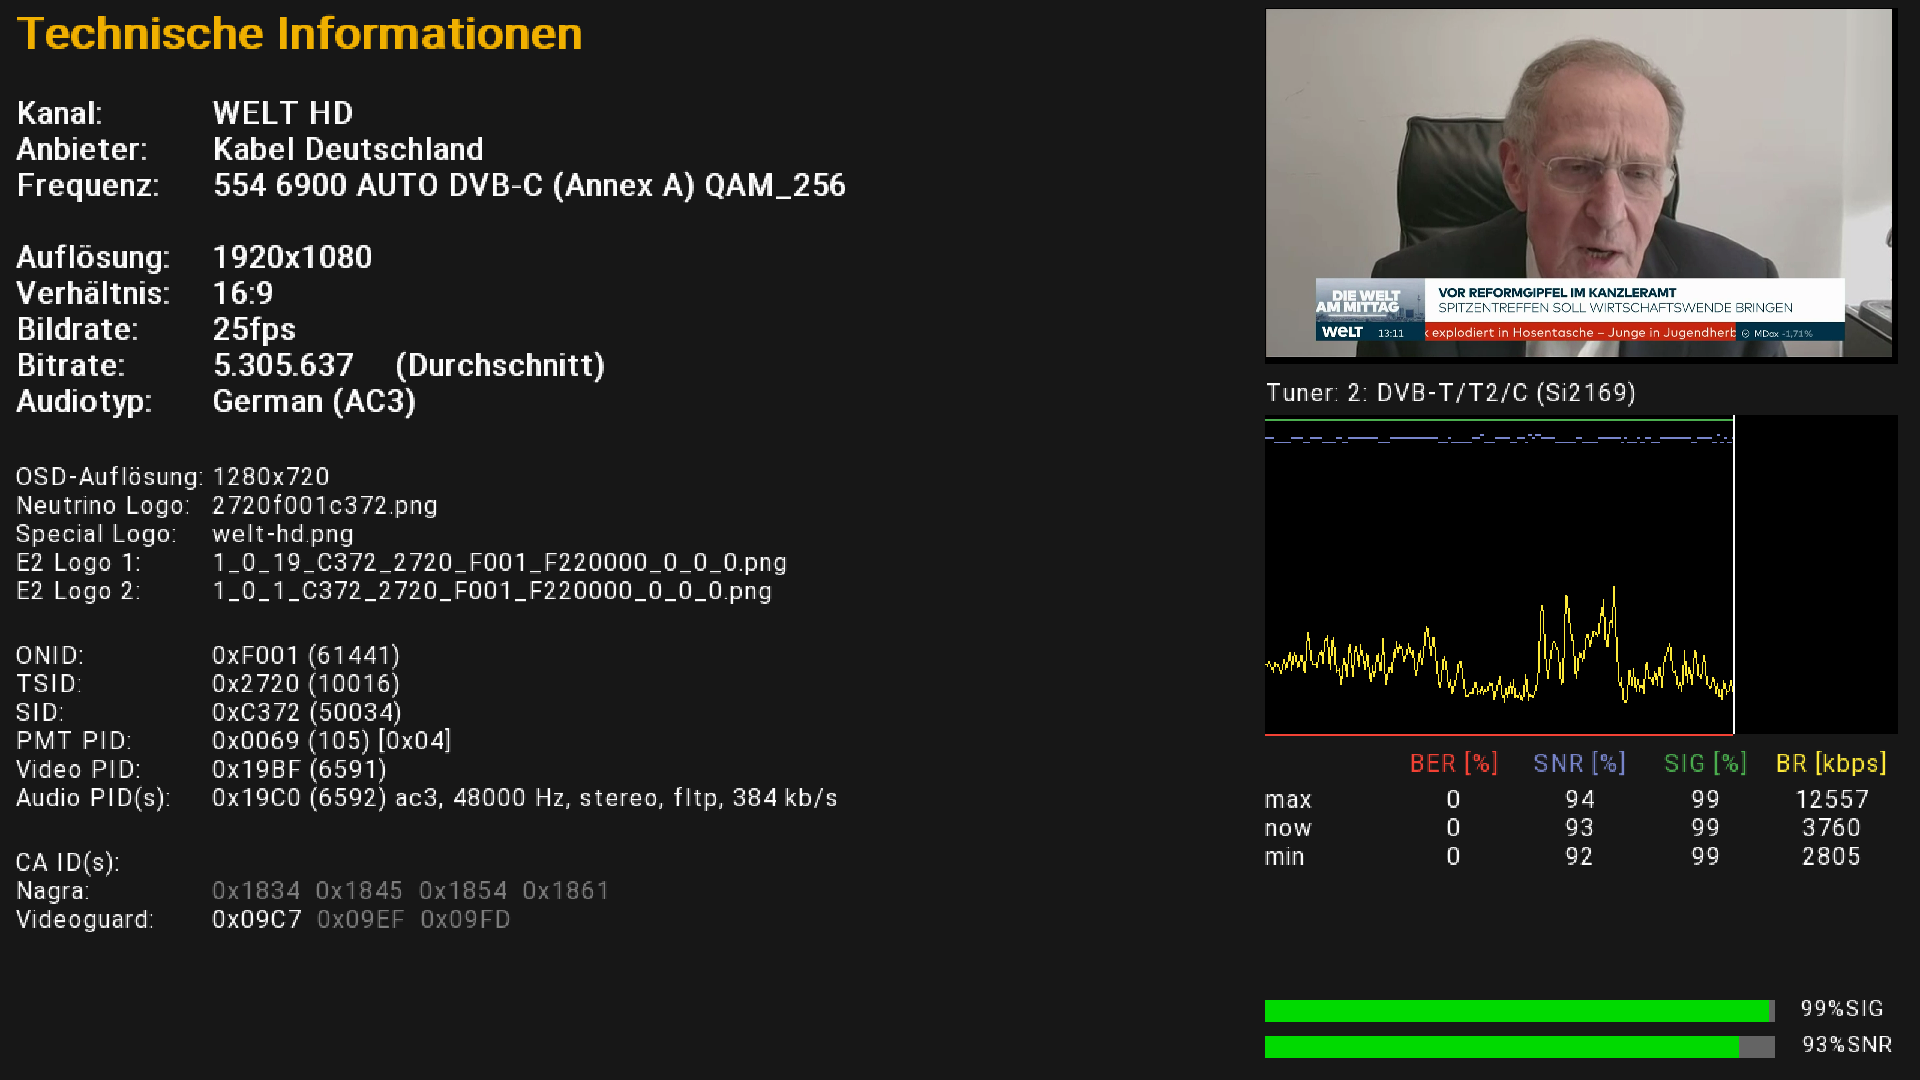Click the SID value "0xC372 (50034)"
Image resolution: width=1920 pixels, height=1080 pixels.
pos(307,713)
